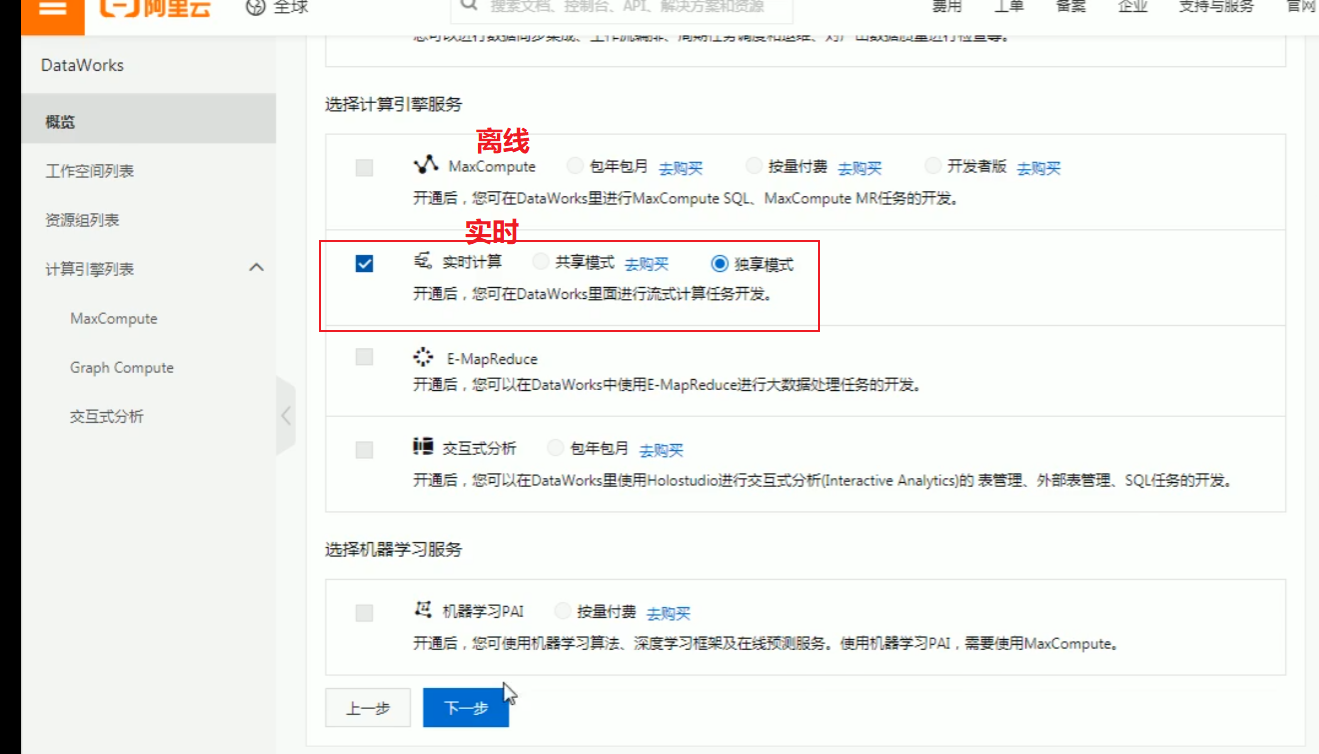Check the MaxCompute checkbox
Screen dimensions: 1319x754
point(364,168)
